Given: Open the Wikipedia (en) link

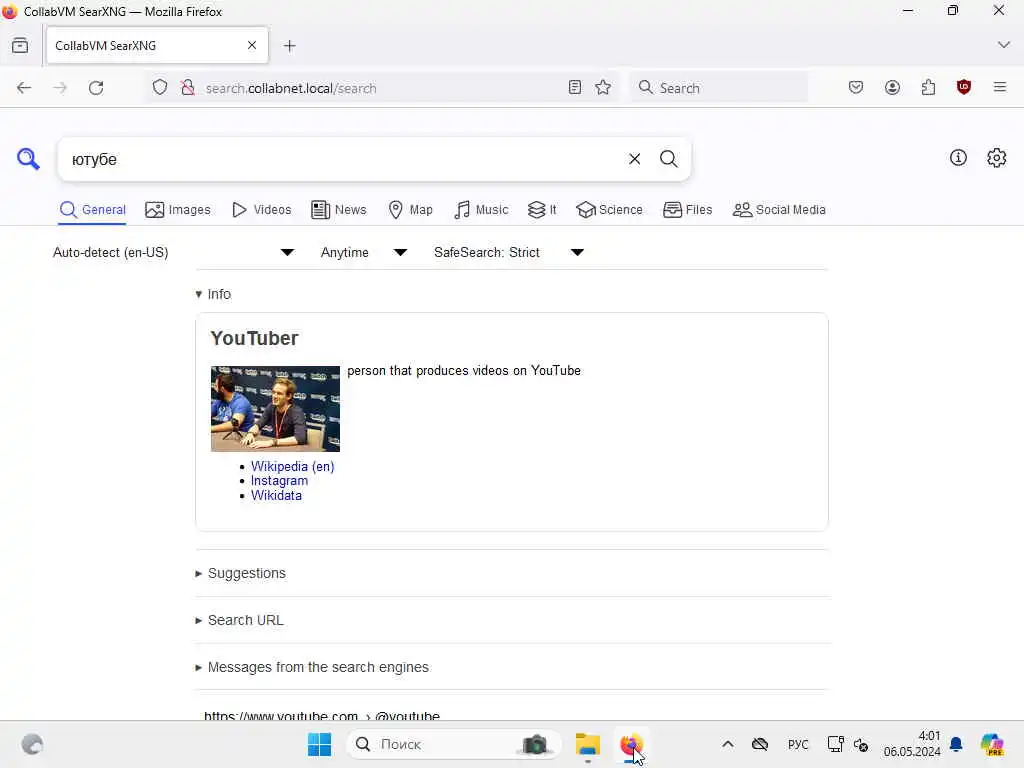Looking at the screenshot, I should click(x=293, y=466).
